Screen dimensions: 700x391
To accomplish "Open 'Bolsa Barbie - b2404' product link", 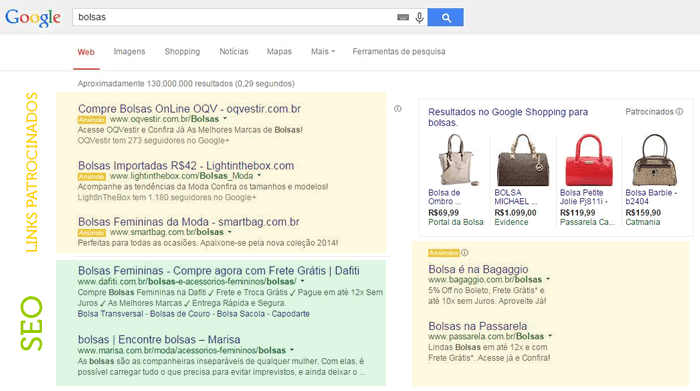I will [651, 197].
